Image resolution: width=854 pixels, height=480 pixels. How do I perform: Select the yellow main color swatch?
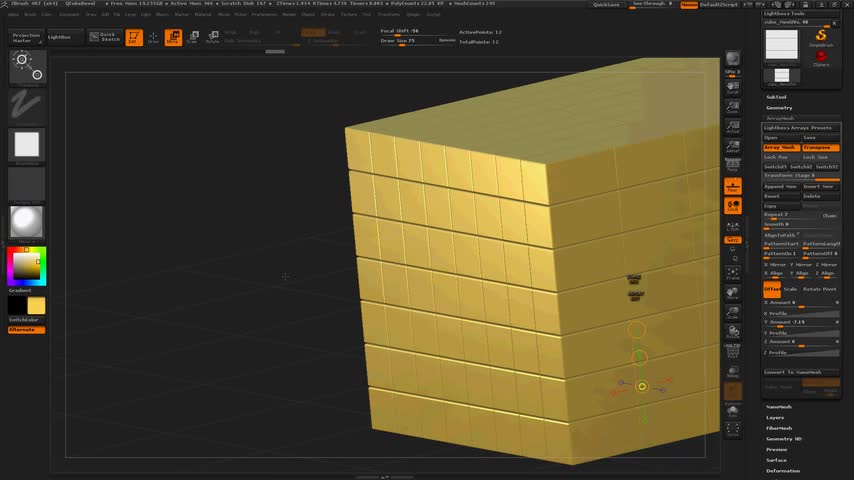(x=36, y=306)
